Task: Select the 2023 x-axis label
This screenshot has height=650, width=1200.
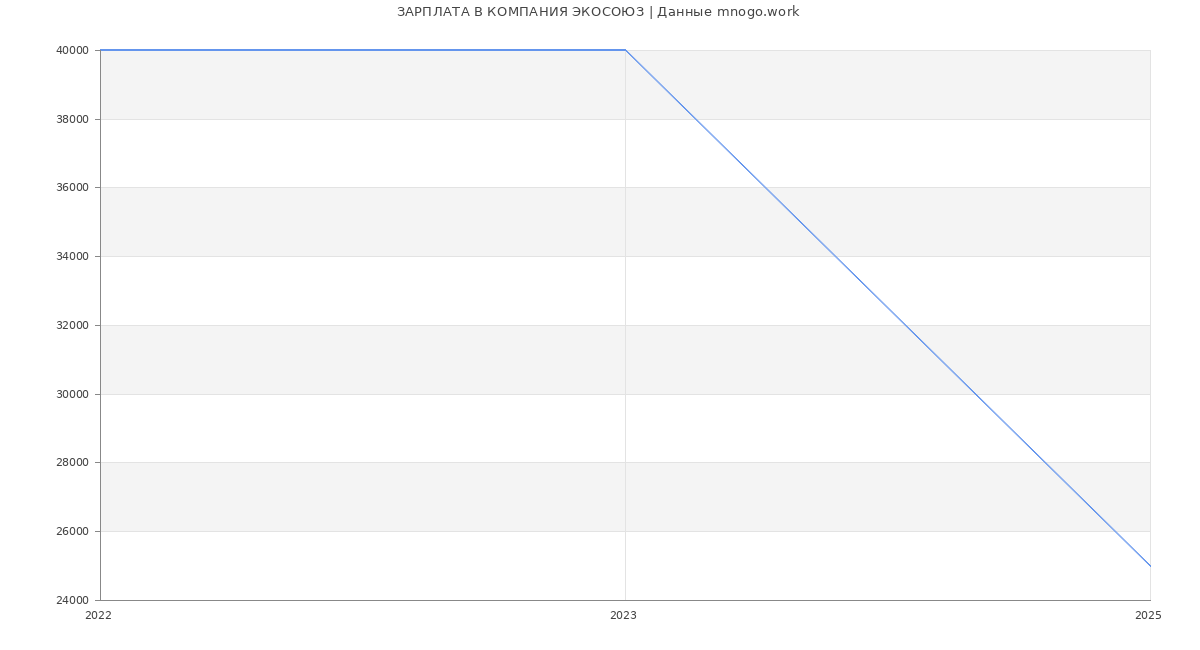Action: point(623,616)
